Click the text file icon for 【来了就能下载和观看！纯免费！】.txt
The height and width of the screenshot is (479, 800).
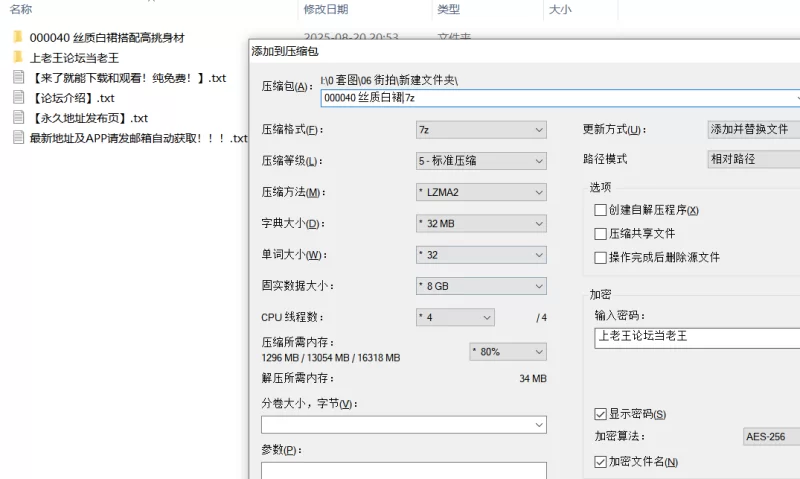pos(18,77)
